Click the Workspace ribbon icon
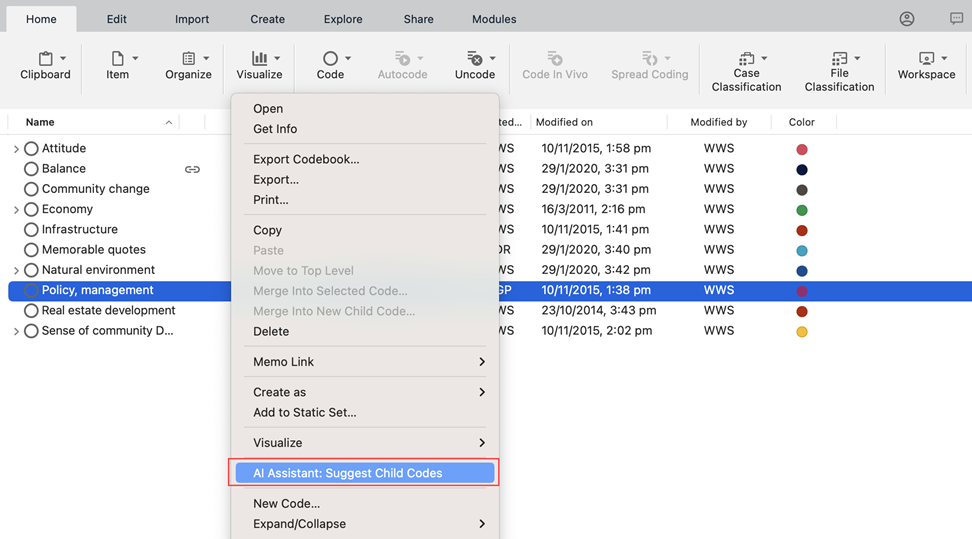This screenshot has width=972, height=539. coord(927,59)
